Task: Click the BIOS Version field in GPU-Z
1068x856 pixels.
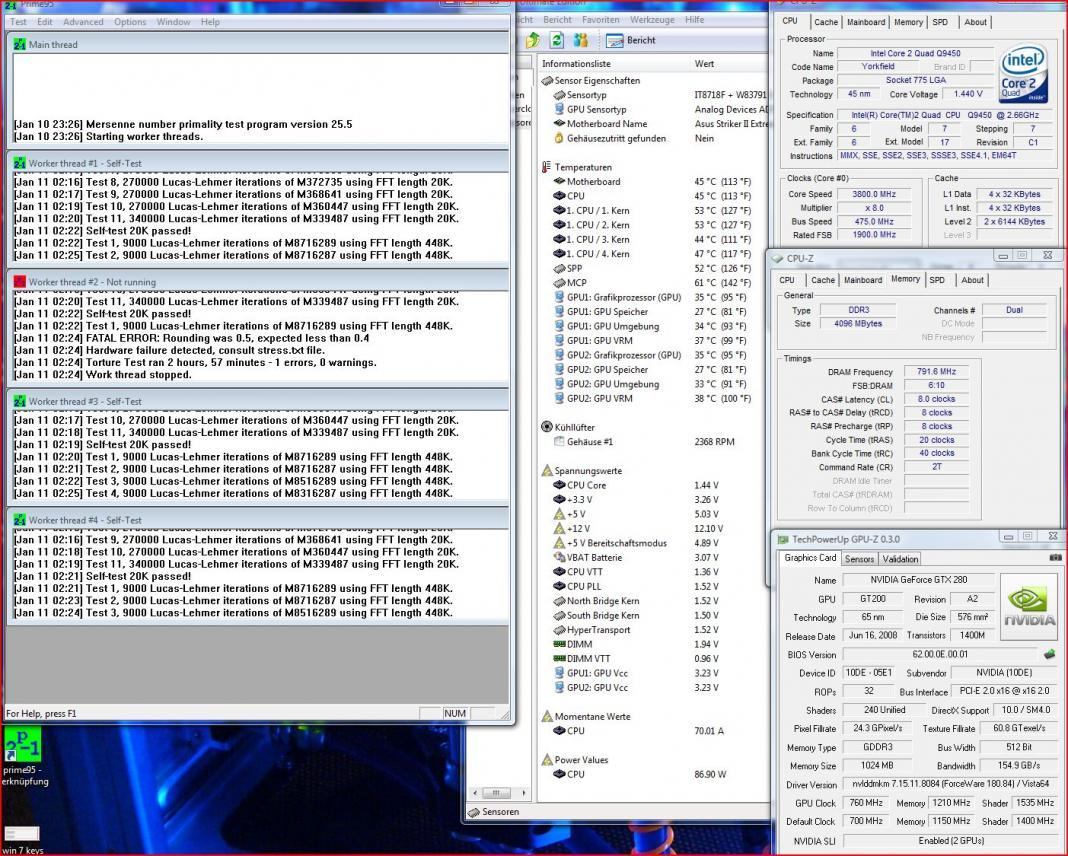Action: coord(939,654)
